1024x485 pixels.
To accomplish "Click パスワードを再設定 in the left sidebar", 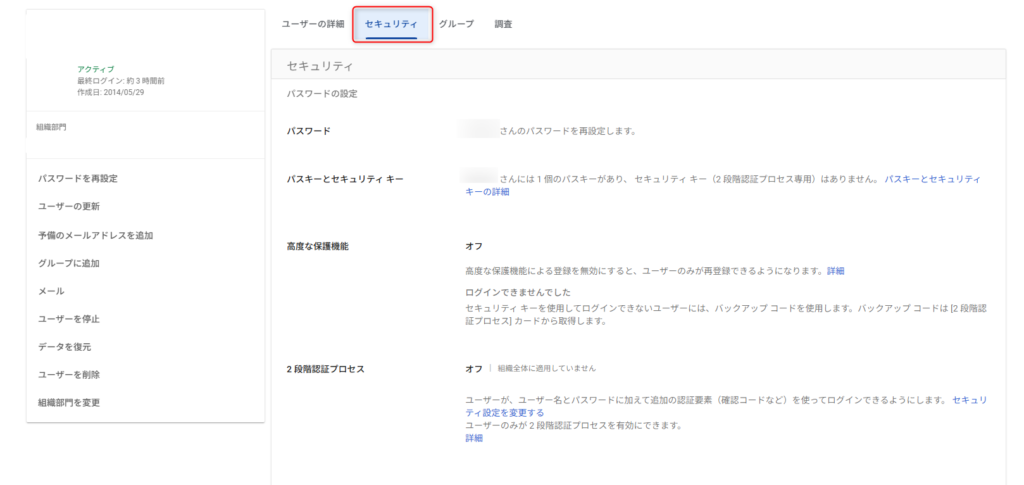I will point(77,179).
